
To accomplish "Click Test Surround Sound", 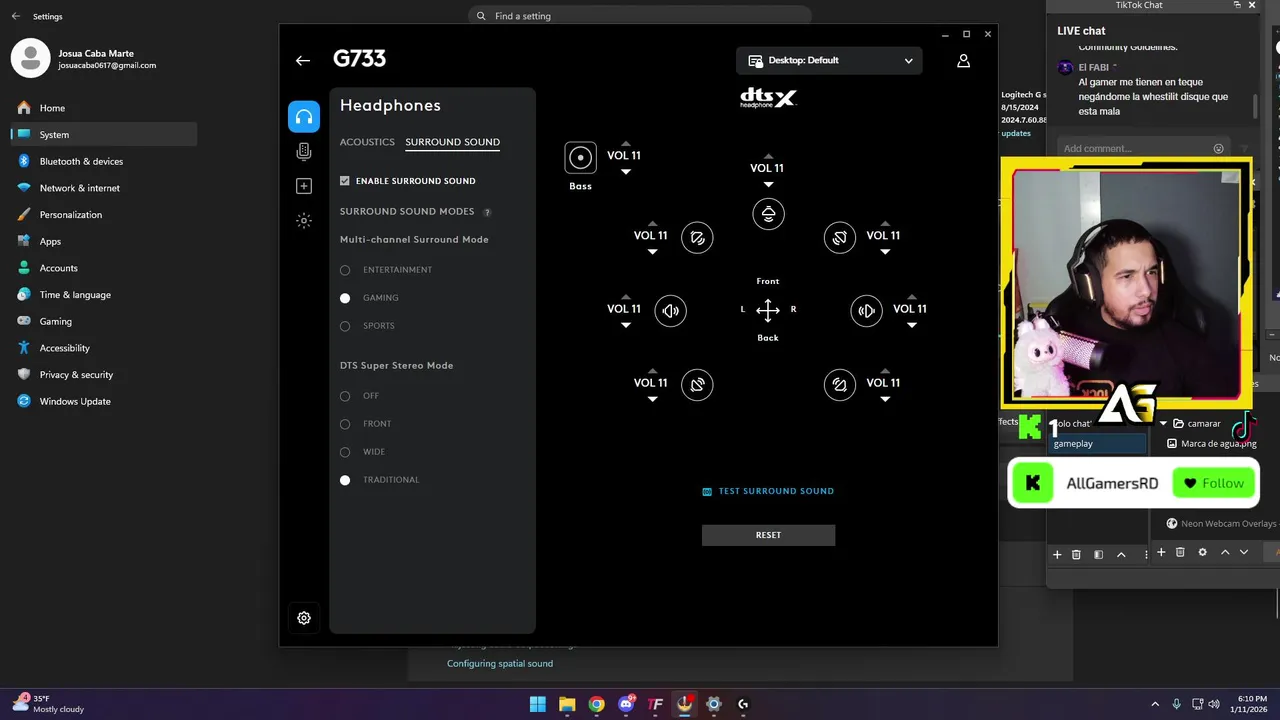I will (768, 491).
